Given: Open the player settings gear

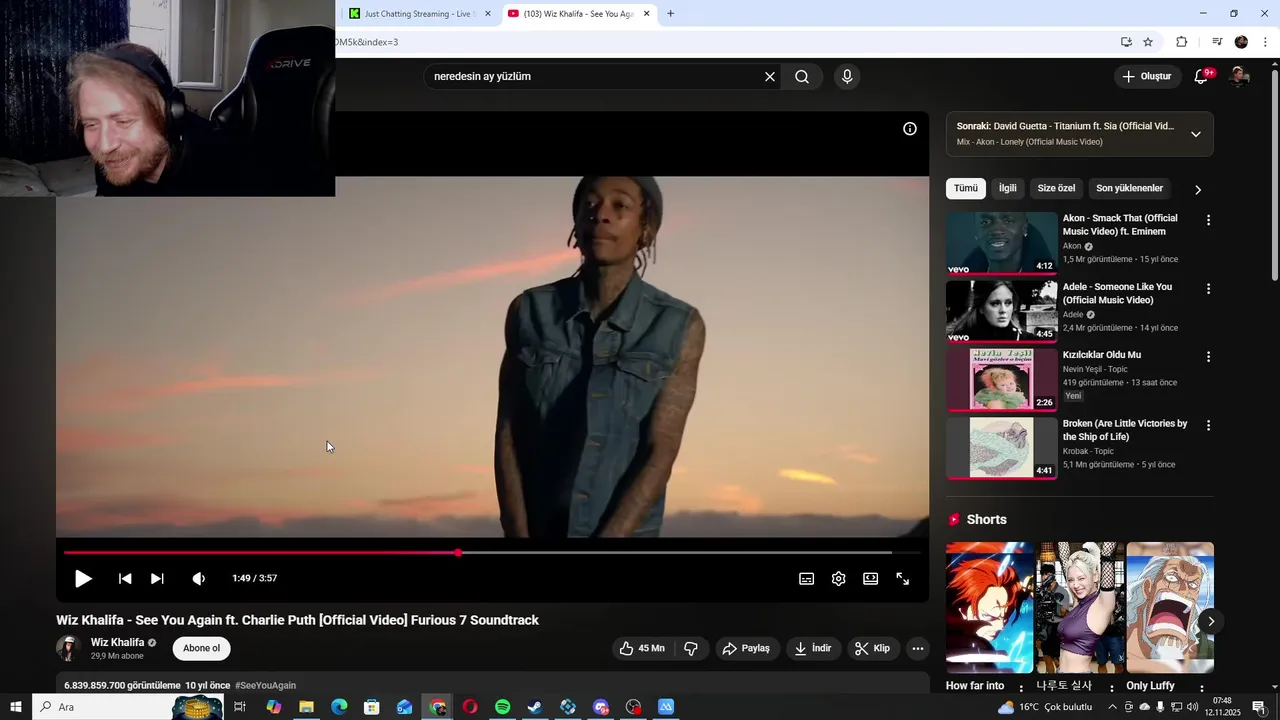Looking at the screenshot, I should tap(838, 579).
